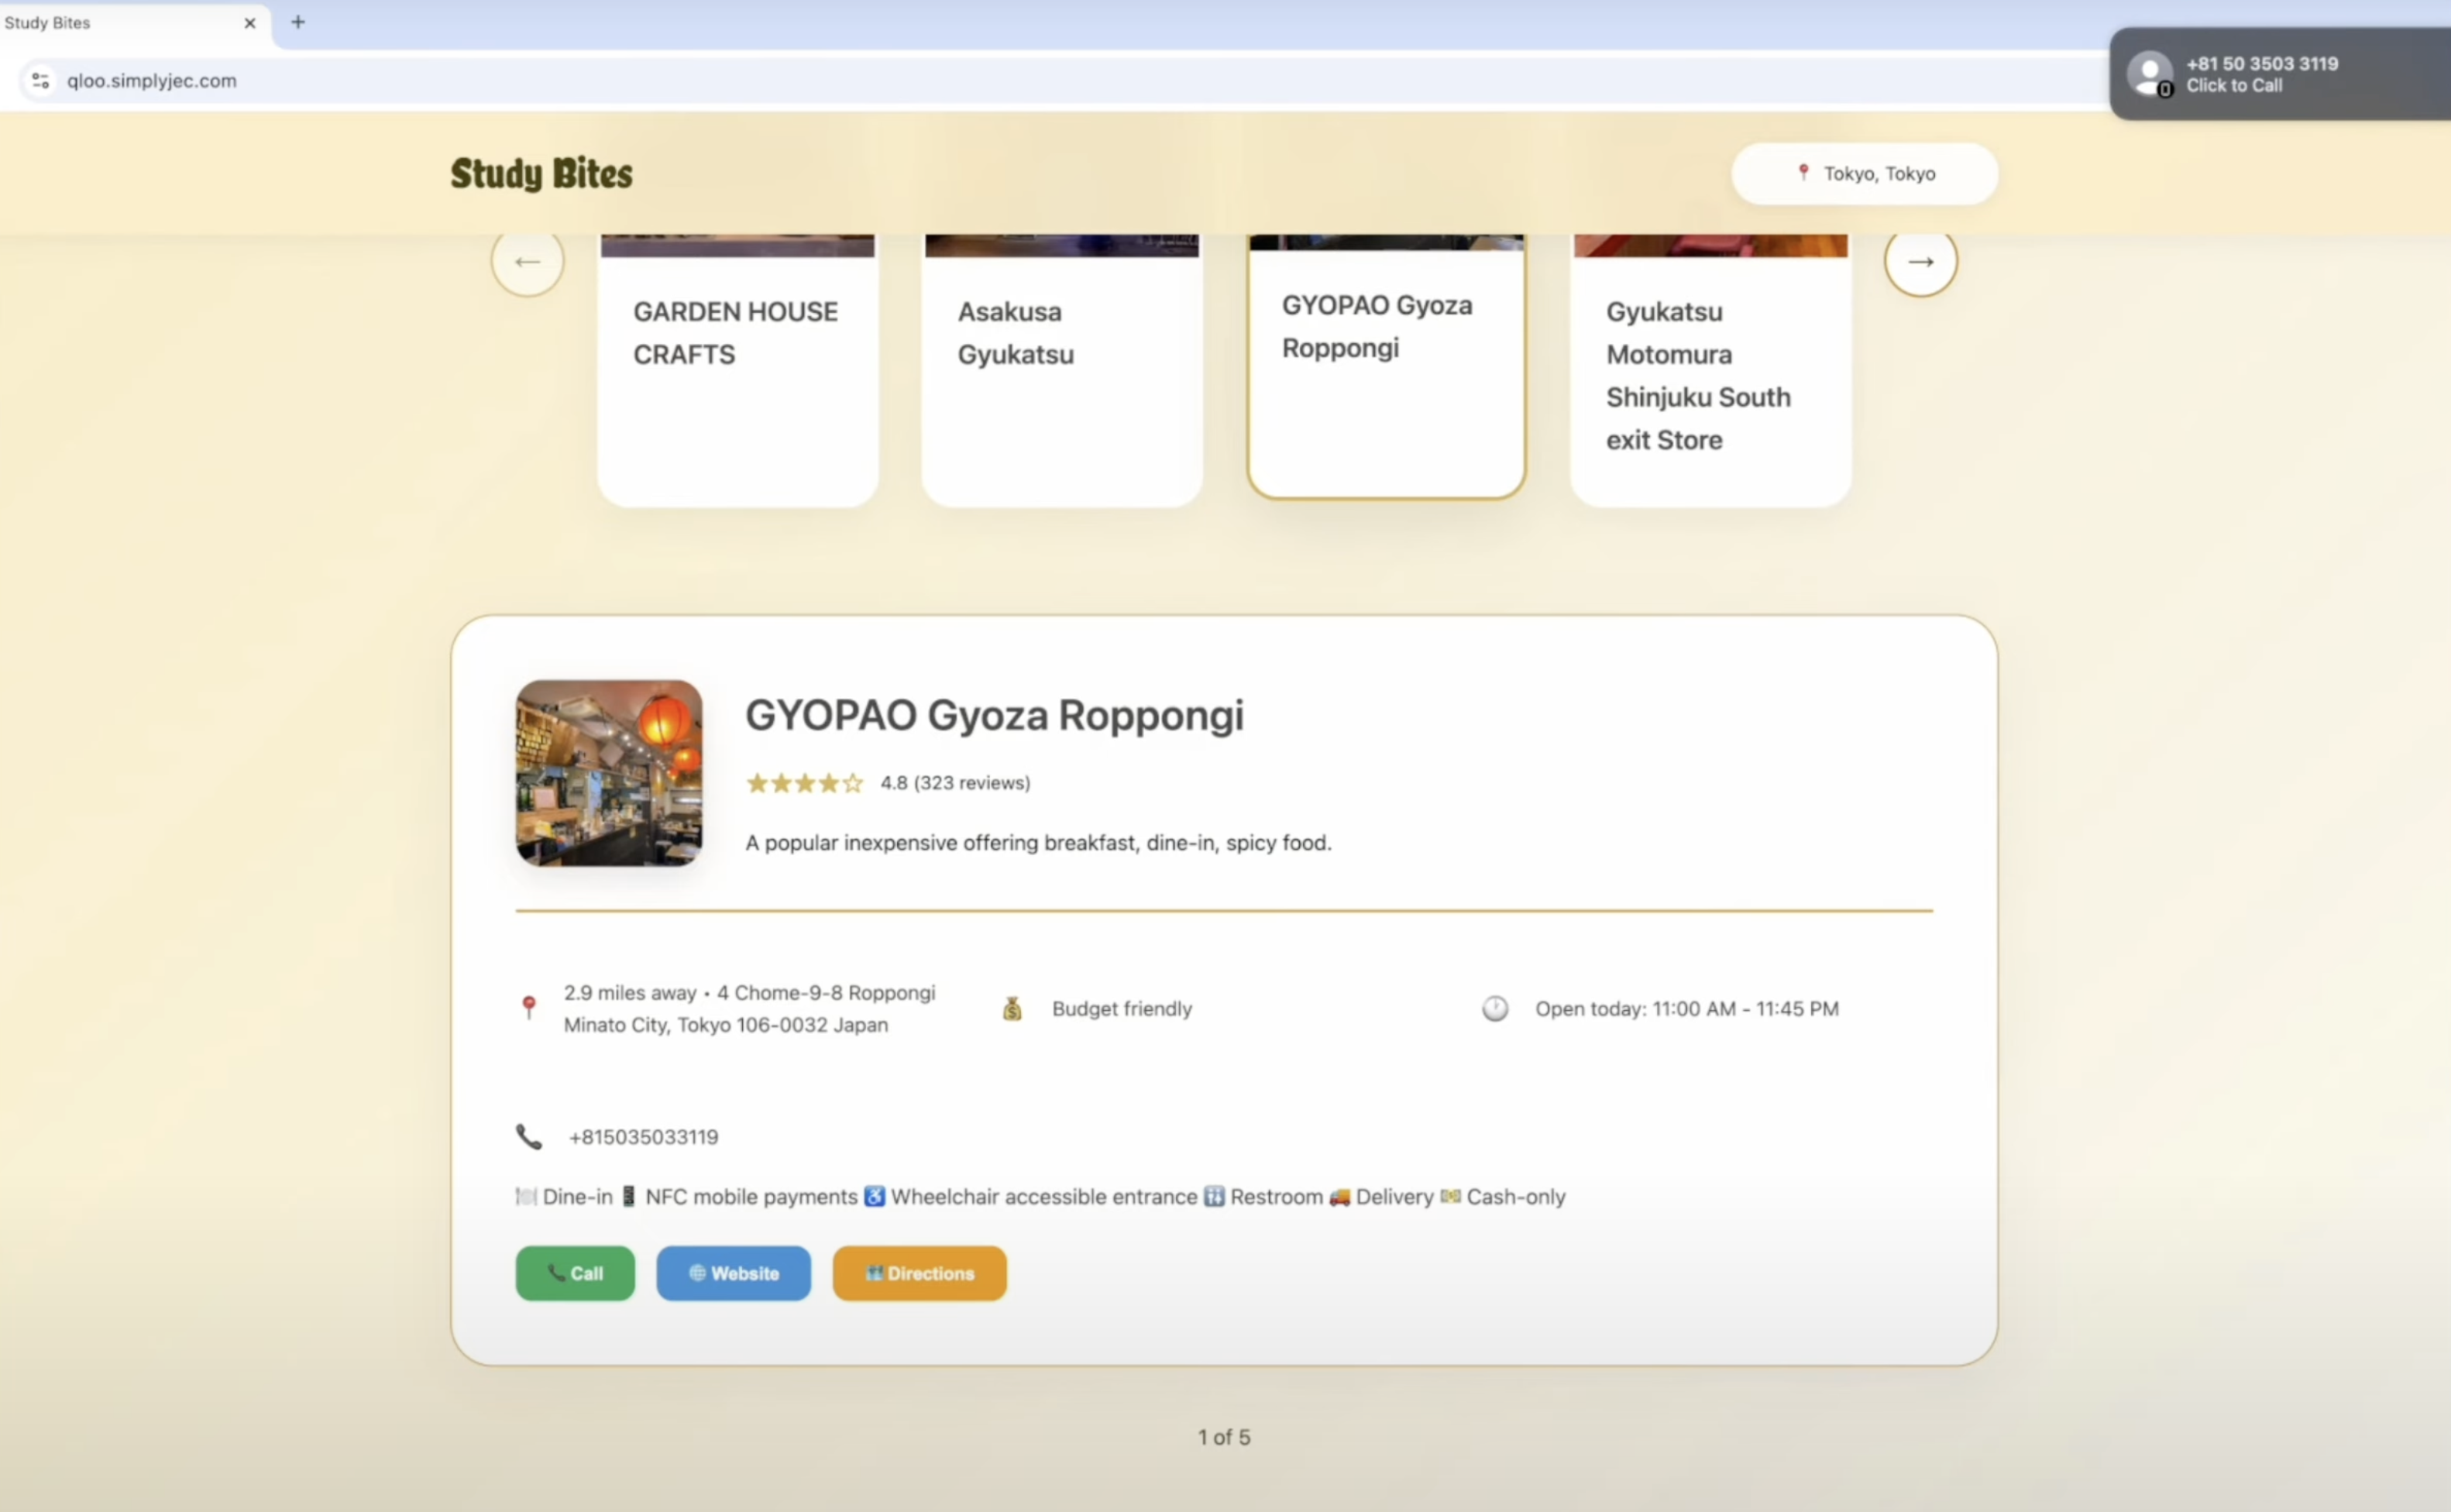Open a new browser tab with plus icon

[298, 22]
